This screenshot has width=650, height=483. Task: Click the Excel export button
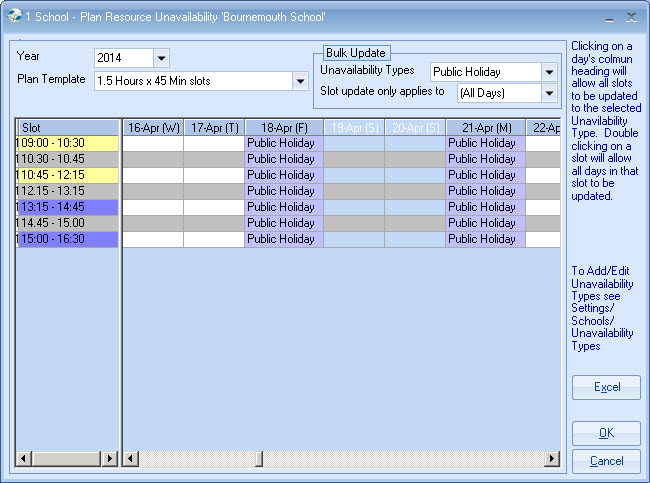(606, 387)
